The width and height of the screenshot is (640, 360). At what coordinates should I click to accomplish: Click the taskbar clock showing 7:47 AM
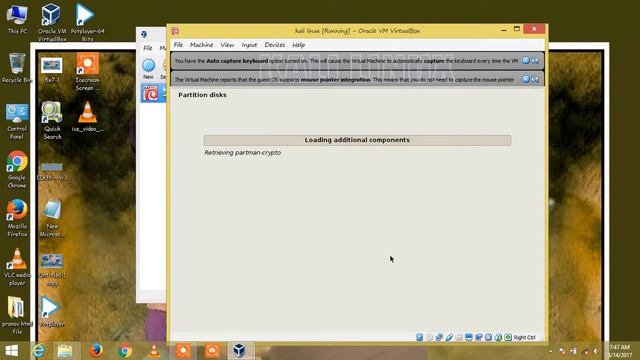point(620,351)
